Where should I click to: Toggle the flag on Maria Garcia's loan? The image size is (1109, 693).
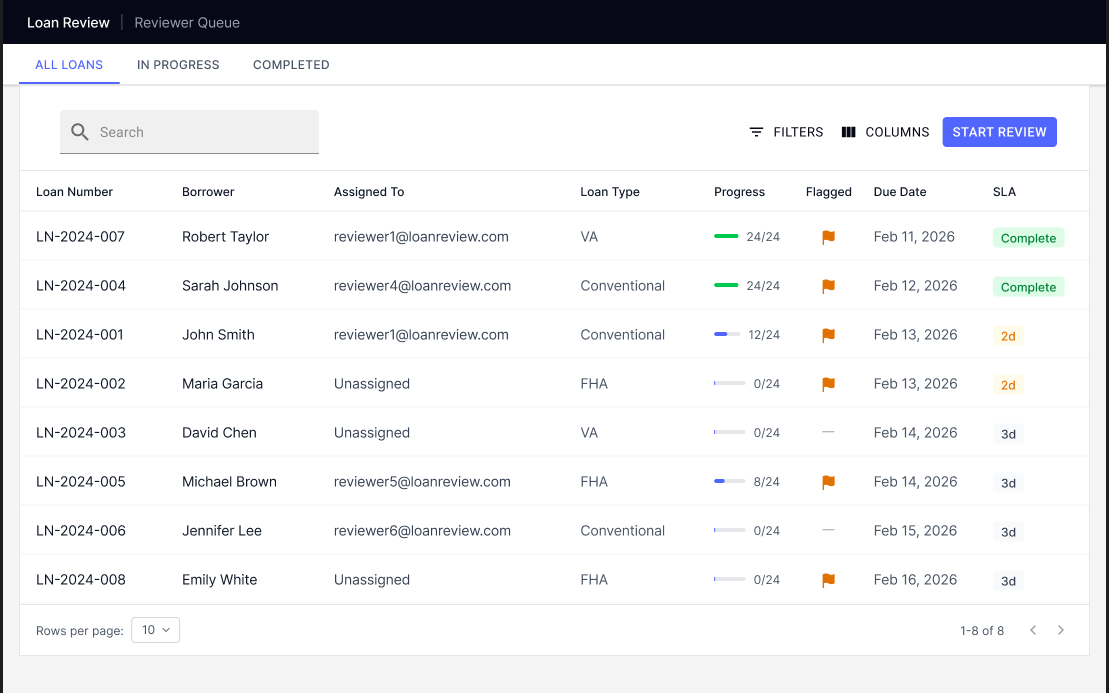pyautogui.click(x=828, y=383)
